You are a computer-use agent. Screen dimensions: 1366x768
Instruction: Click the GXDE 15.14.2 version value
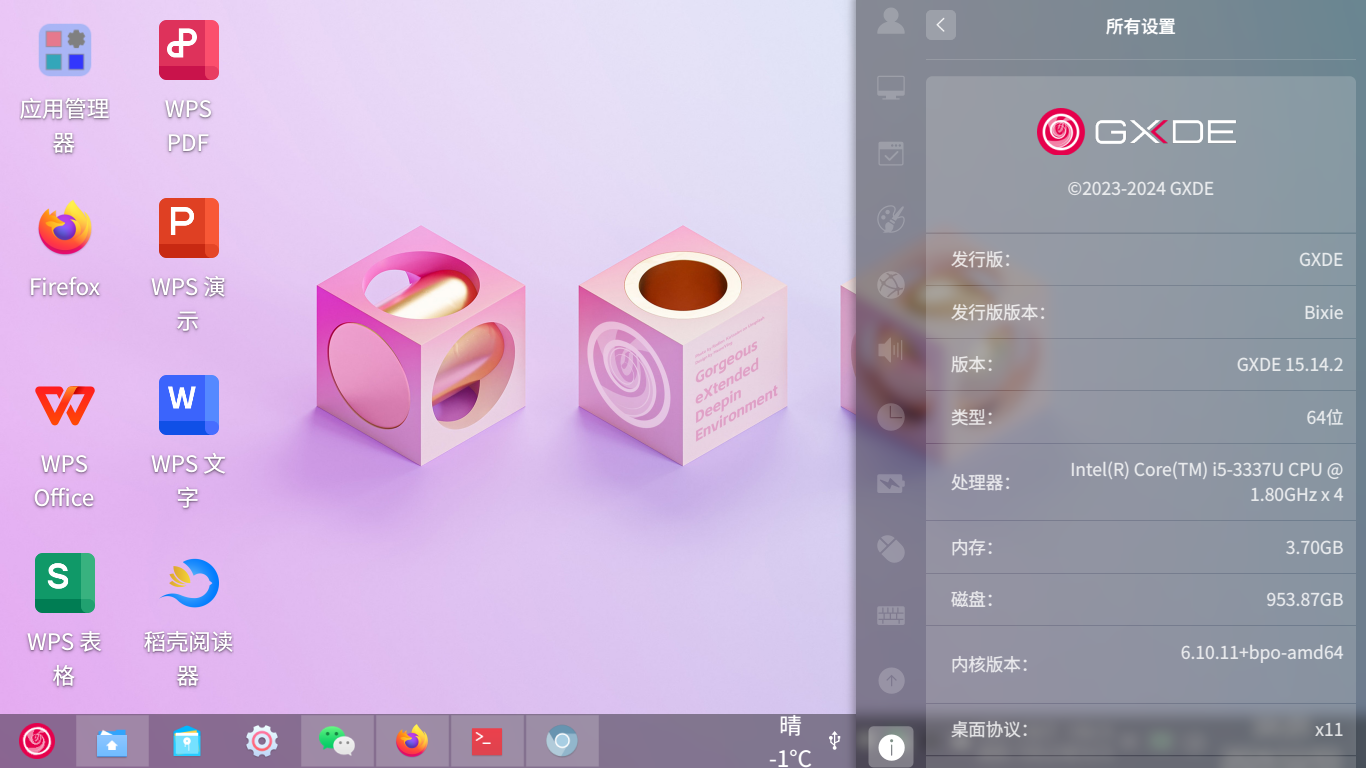tap(1290, 364)
